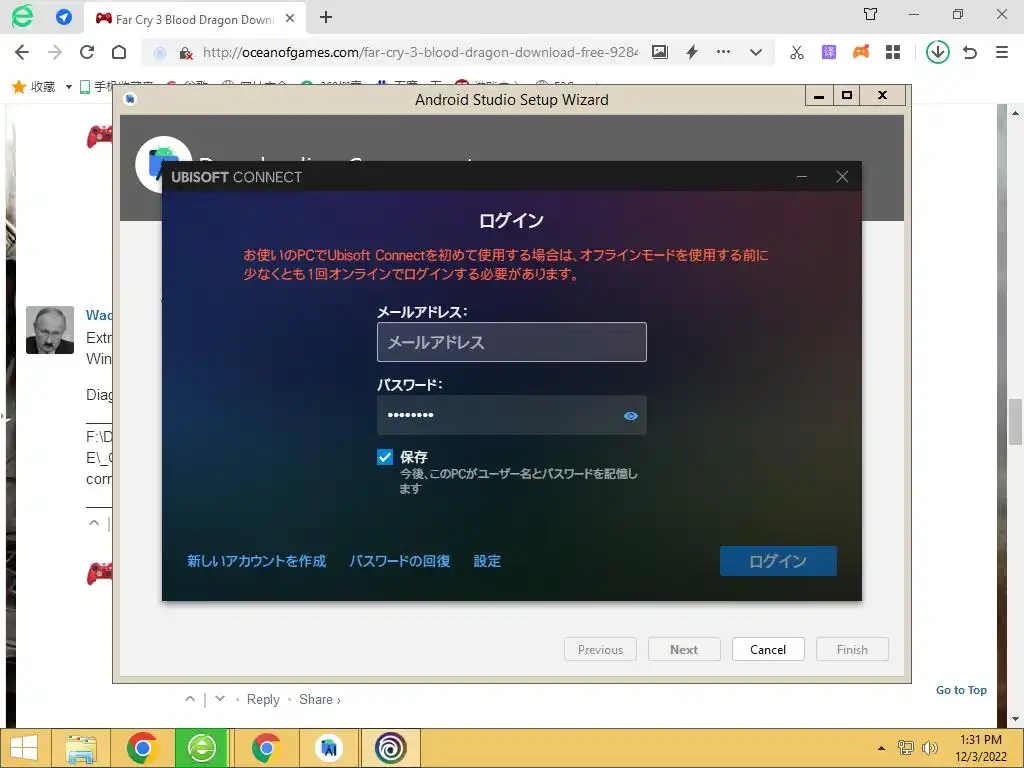Click Share under the comment
Image resolution: width=1024 pixels, height=768 pixels.
click(x=319, y=699)
